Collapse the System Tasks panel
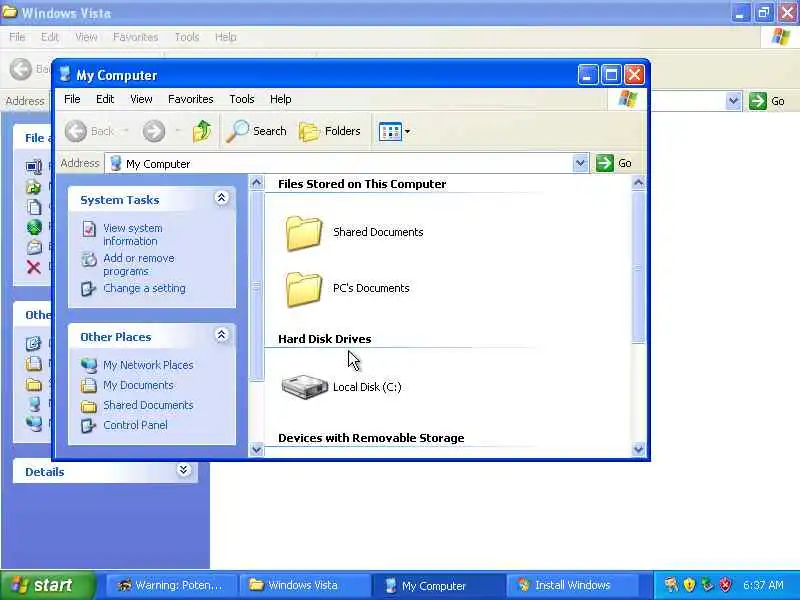Screen dimensions: 800x600 [x=221, y=198]
